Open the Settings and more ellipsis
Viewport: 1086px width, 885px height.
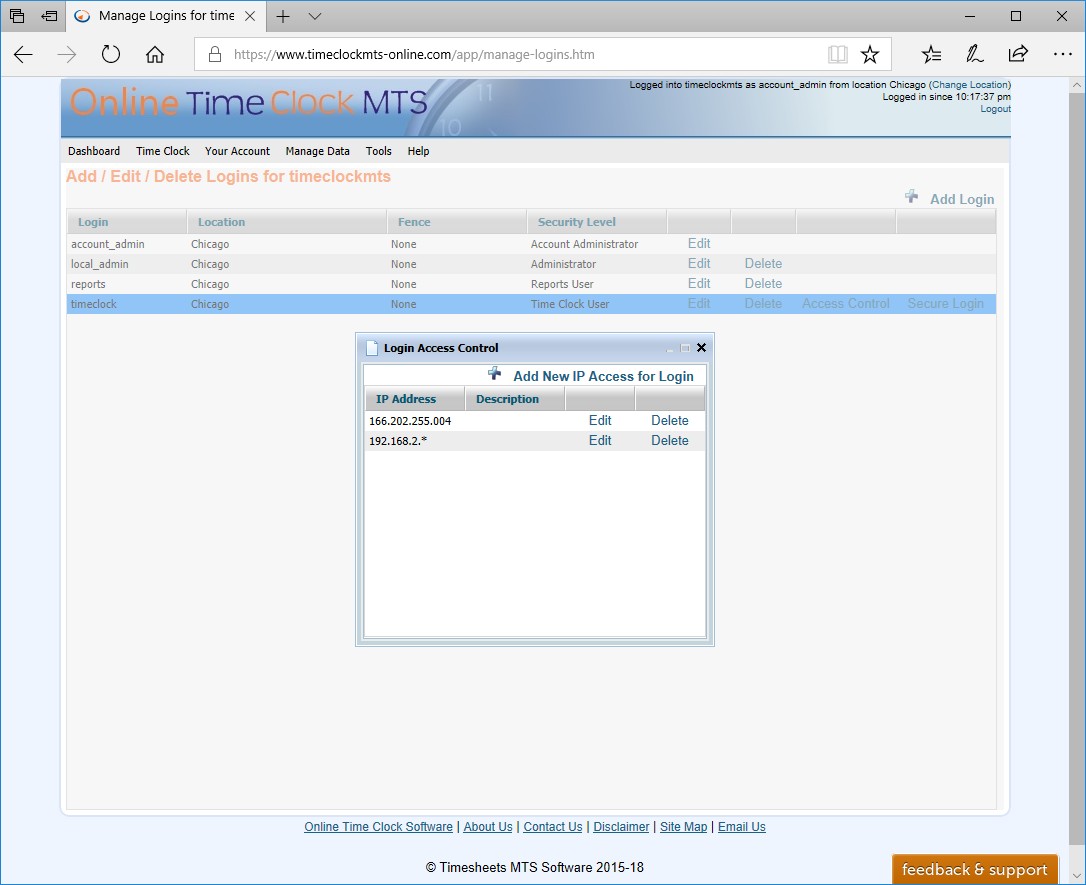[x=1062, y=55]
